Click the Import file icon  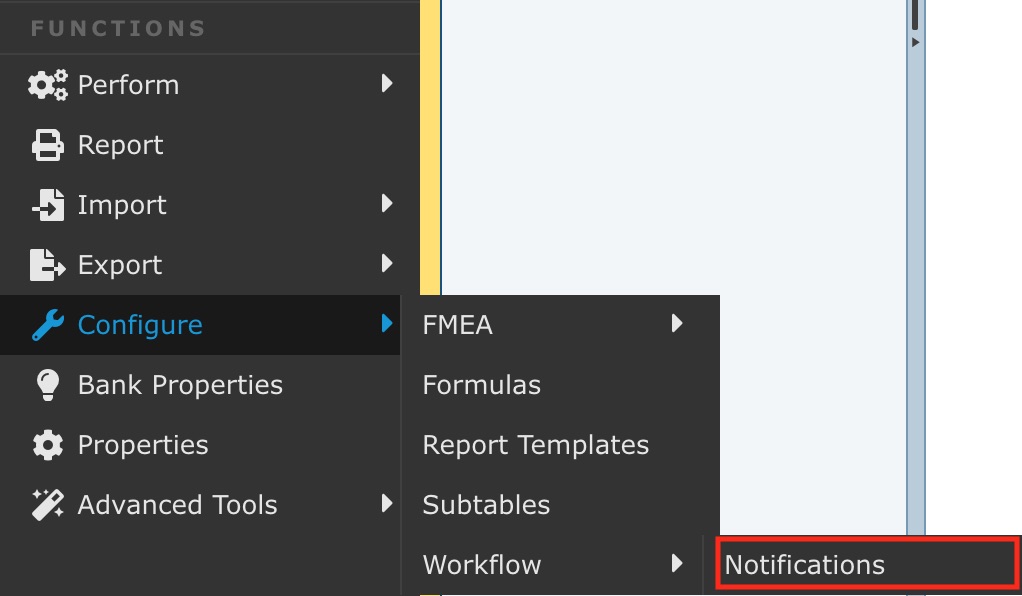coord(47,205)
